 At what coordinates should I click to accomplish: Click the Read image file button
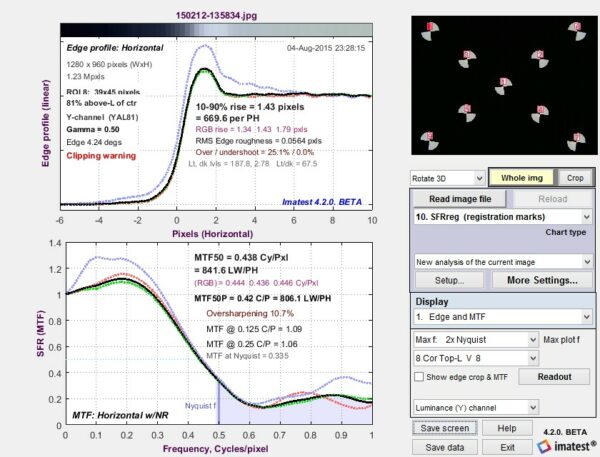coord(459,198)
